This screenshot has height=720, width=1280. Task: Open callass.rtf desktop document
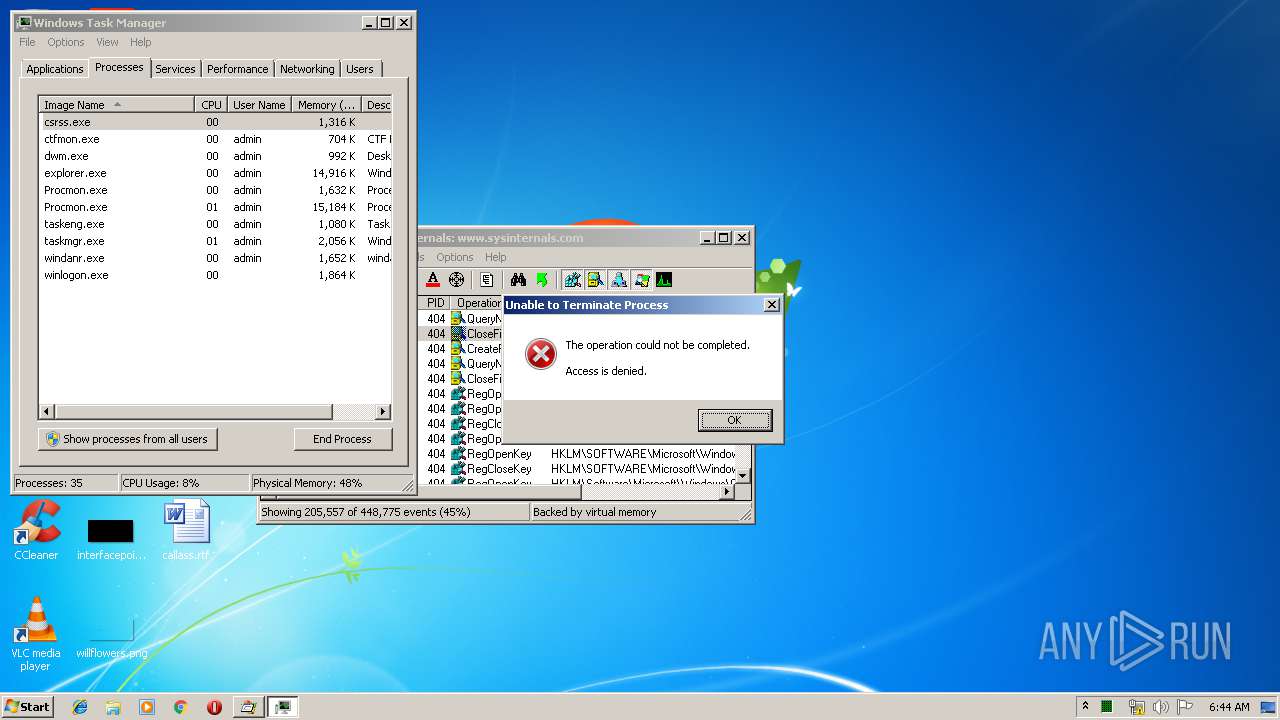click(187, 531)
